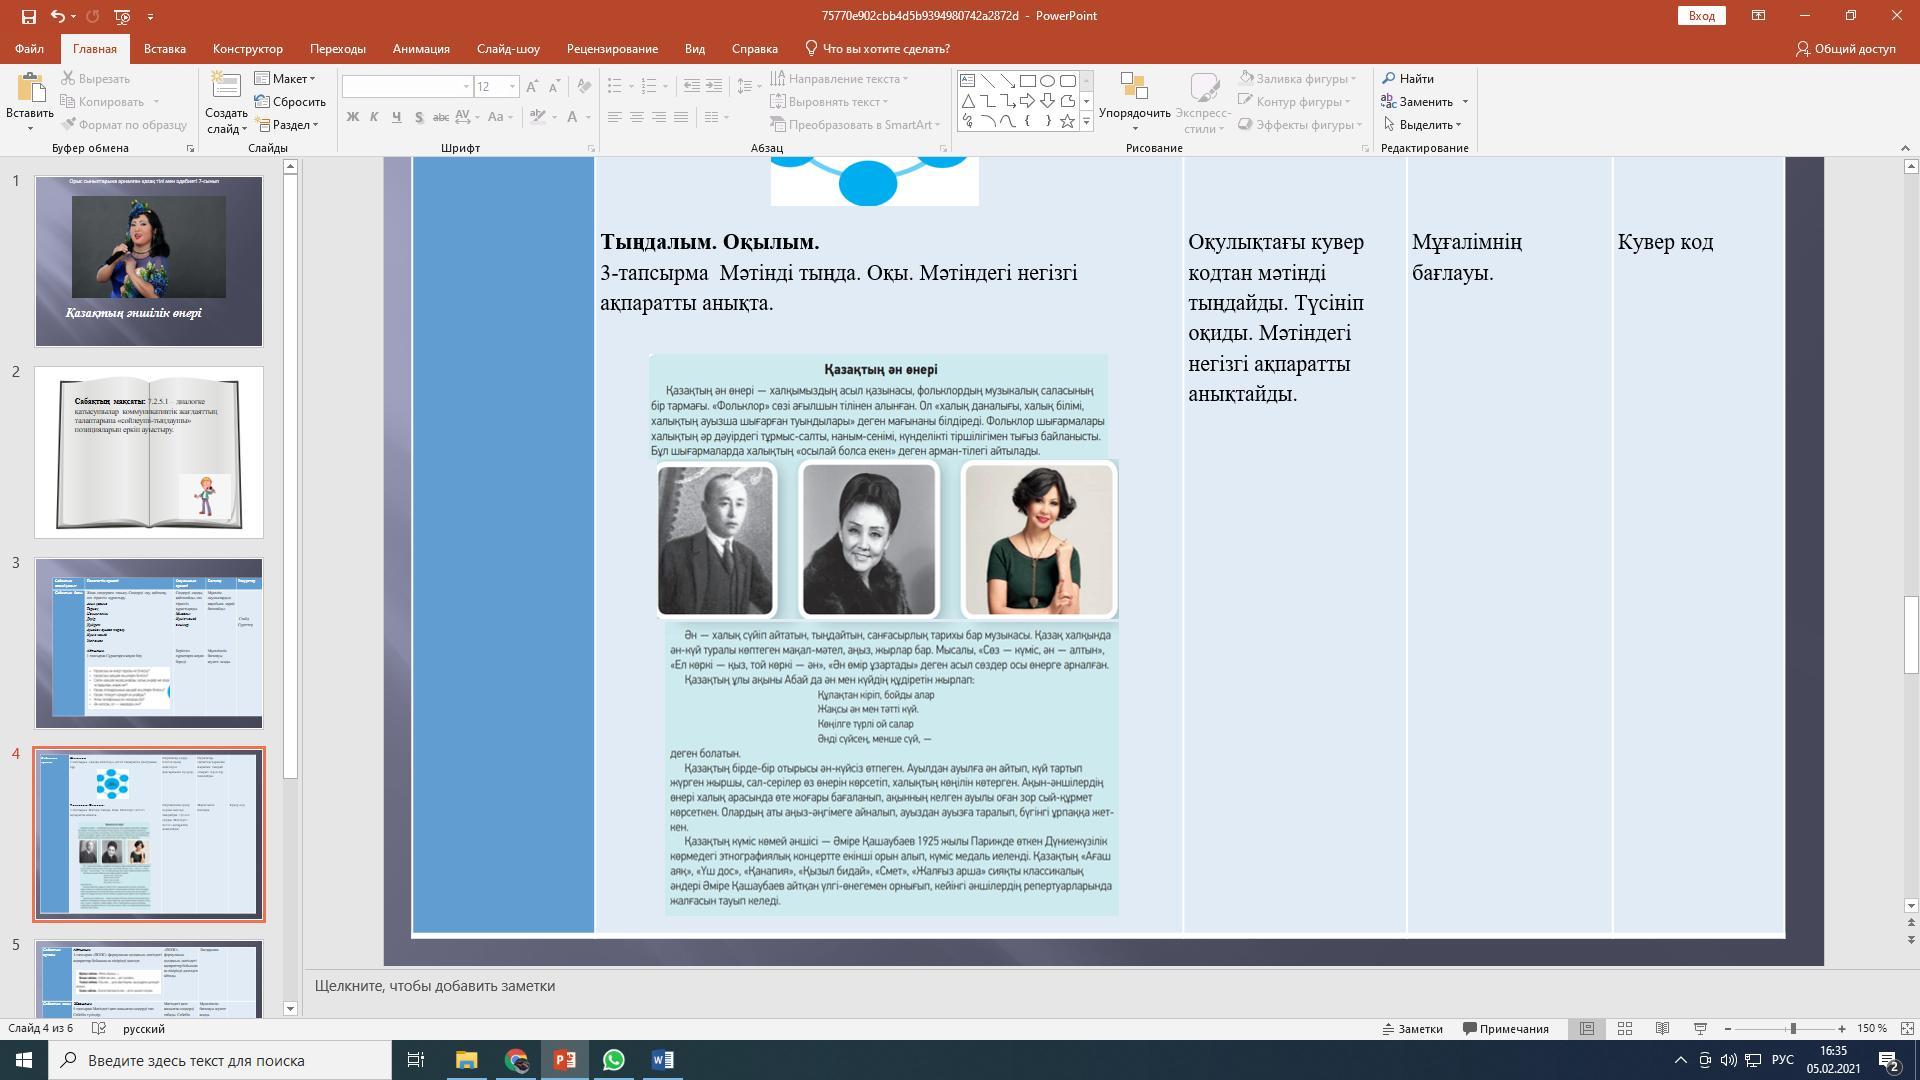Switch to the Анимация ribbon tab
Image resolution: width=1920 pixels, height=1080 pixels.
coord(420,48)
